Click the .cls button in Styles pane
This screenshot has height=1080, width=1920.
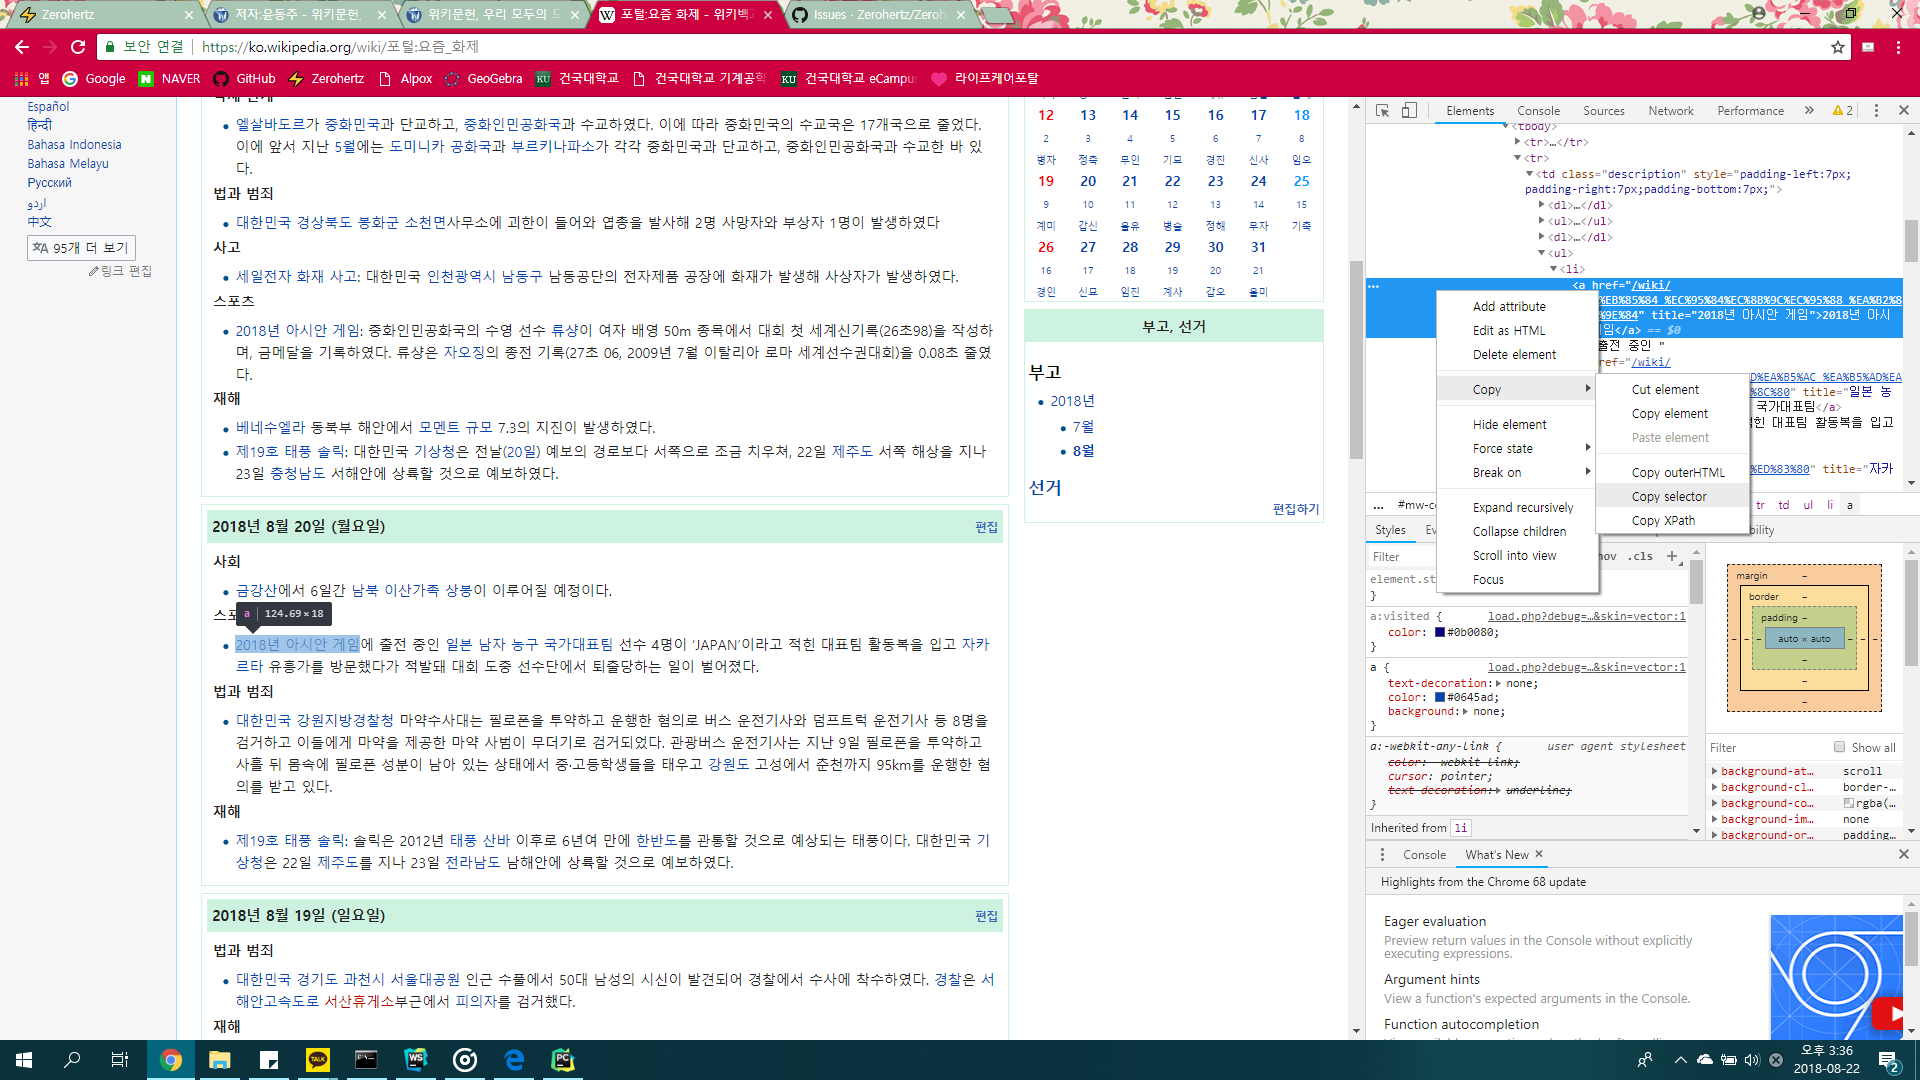pyautogui.click(x=1640, y=555)
